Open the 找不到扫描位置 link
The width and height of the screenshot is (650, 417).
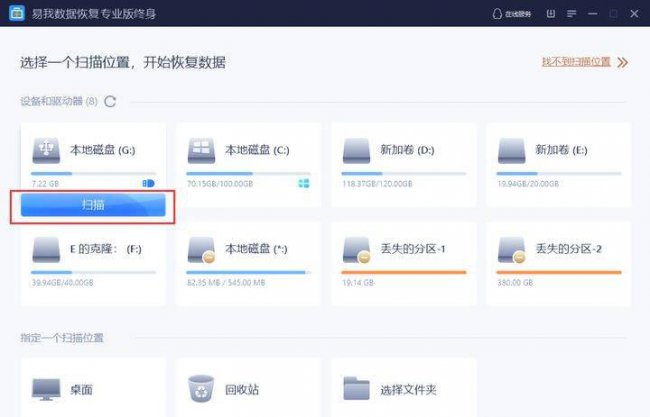click(576, 62)
